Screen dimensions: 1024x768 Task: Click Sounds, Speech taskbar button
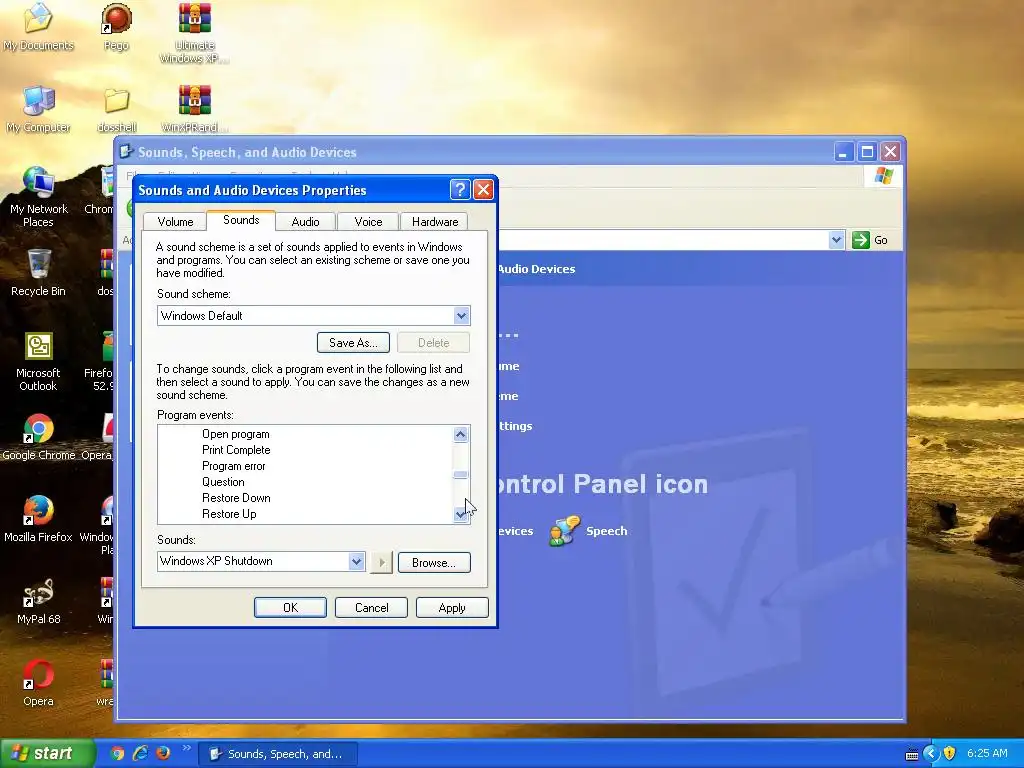(x=278, y=754)
